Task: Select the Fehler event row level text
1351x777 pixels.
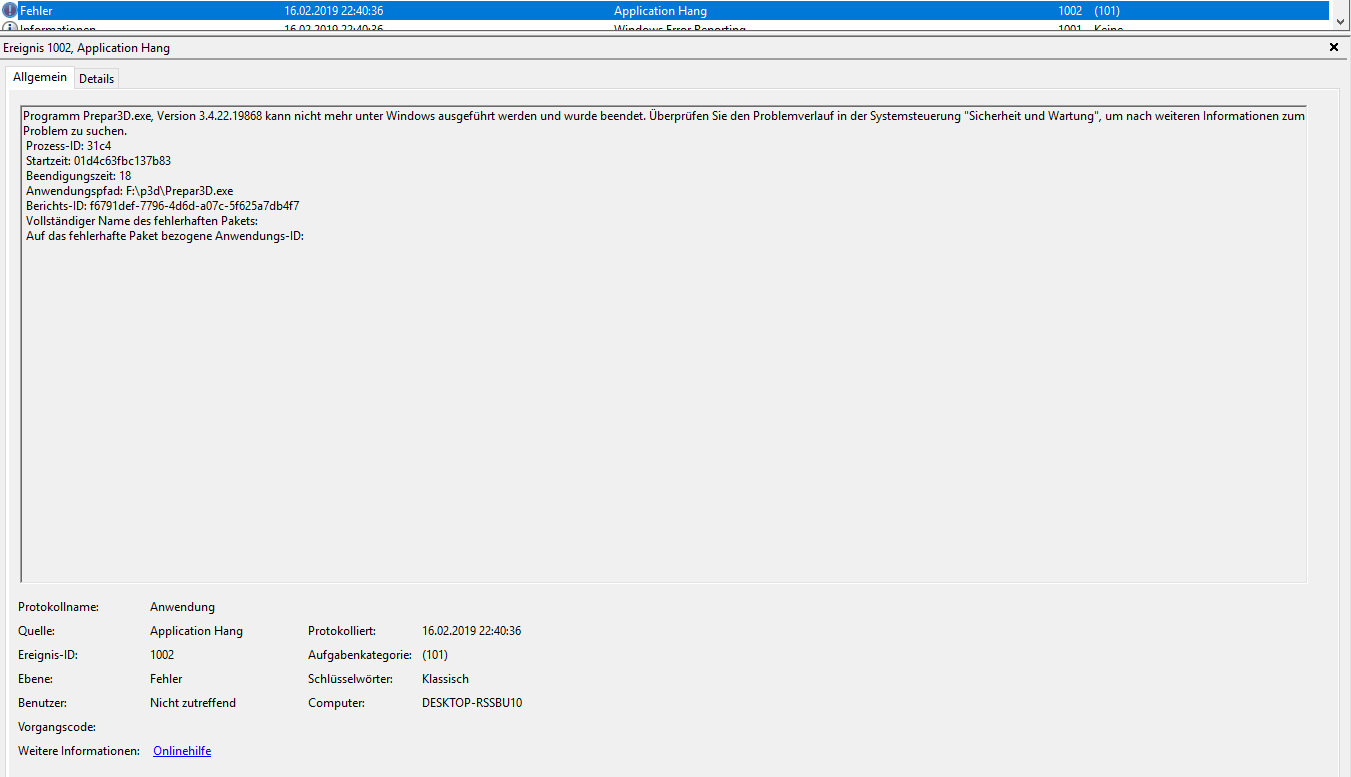Action: coord(37,11)
